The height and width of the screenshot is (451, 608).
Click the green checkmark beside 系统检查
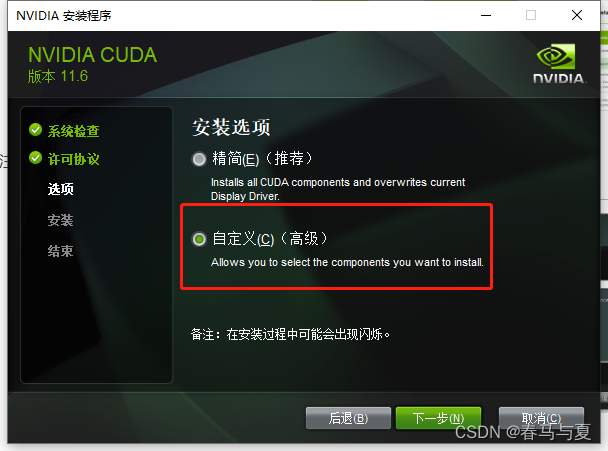(35, 130)
